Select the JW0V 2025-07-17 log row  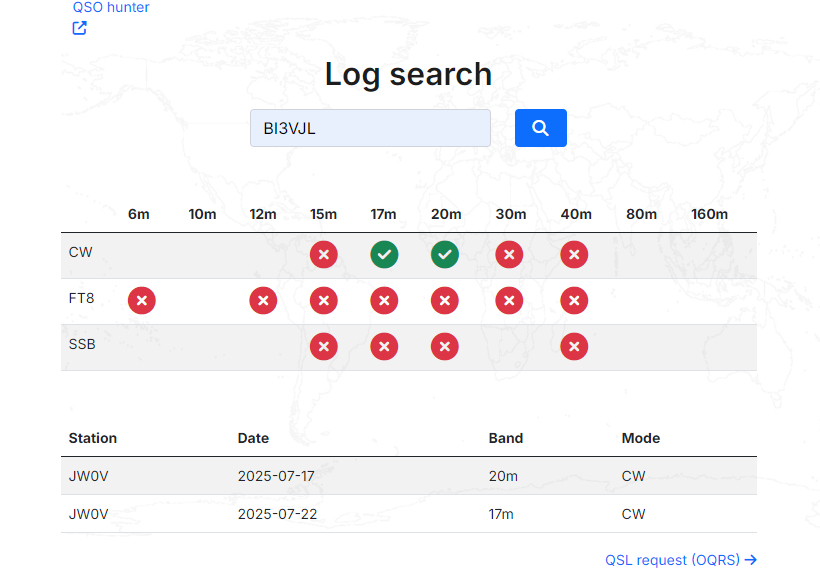point(408,476)
